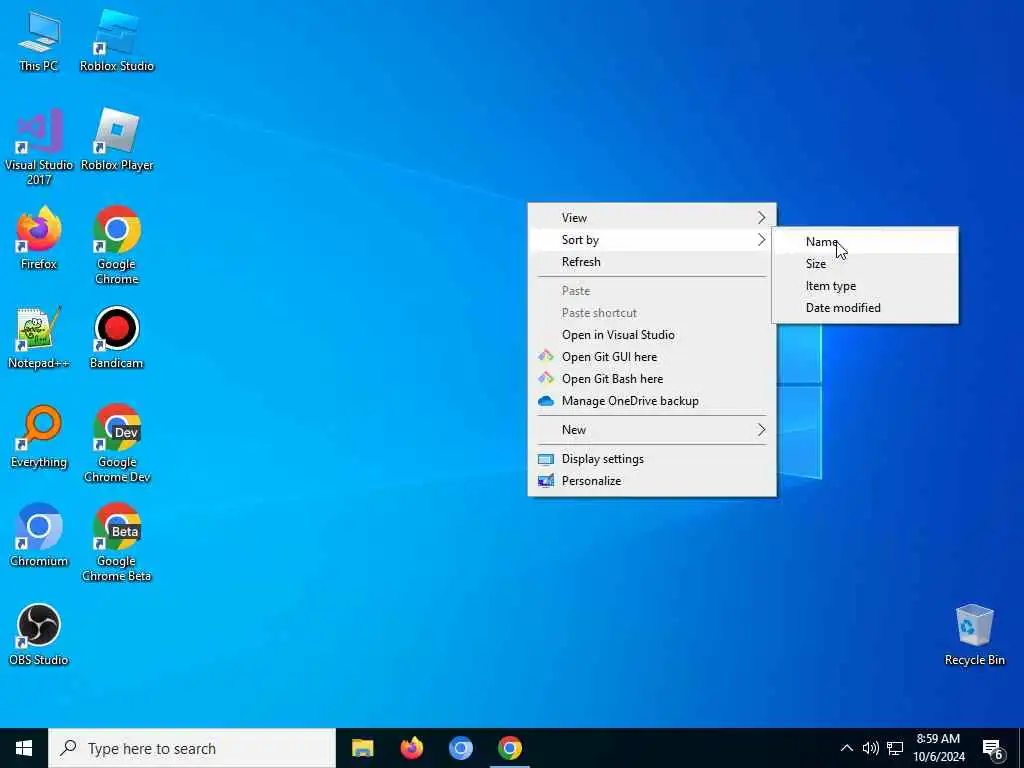Open Chromium from the taskbar
Image resolution: width=1024 pixels, height=768 pixels.
coord(460,748)
